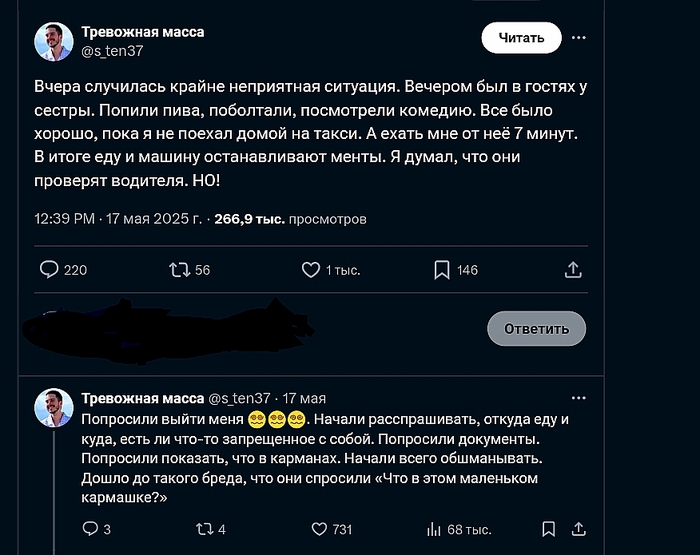
Task: Open Тревожная масса profile avatar at top
Action: pyautogui.click(x=54, y=41)
